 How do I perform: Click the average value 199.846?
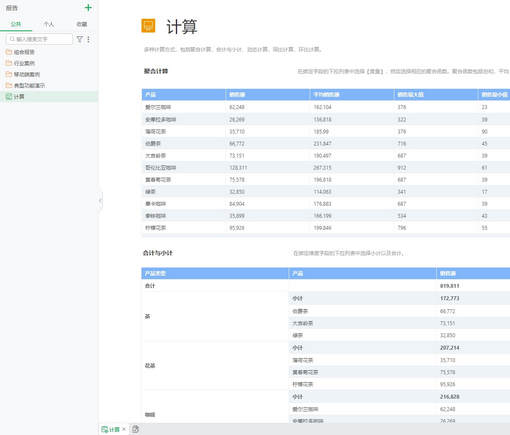pyautogui.click(x=322, y=228)
